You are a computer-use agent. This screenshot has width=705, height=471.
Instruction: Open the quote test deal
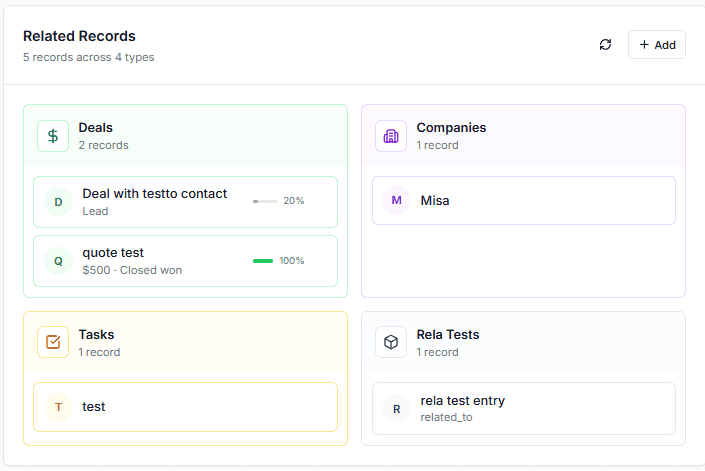tap(113, 253)
